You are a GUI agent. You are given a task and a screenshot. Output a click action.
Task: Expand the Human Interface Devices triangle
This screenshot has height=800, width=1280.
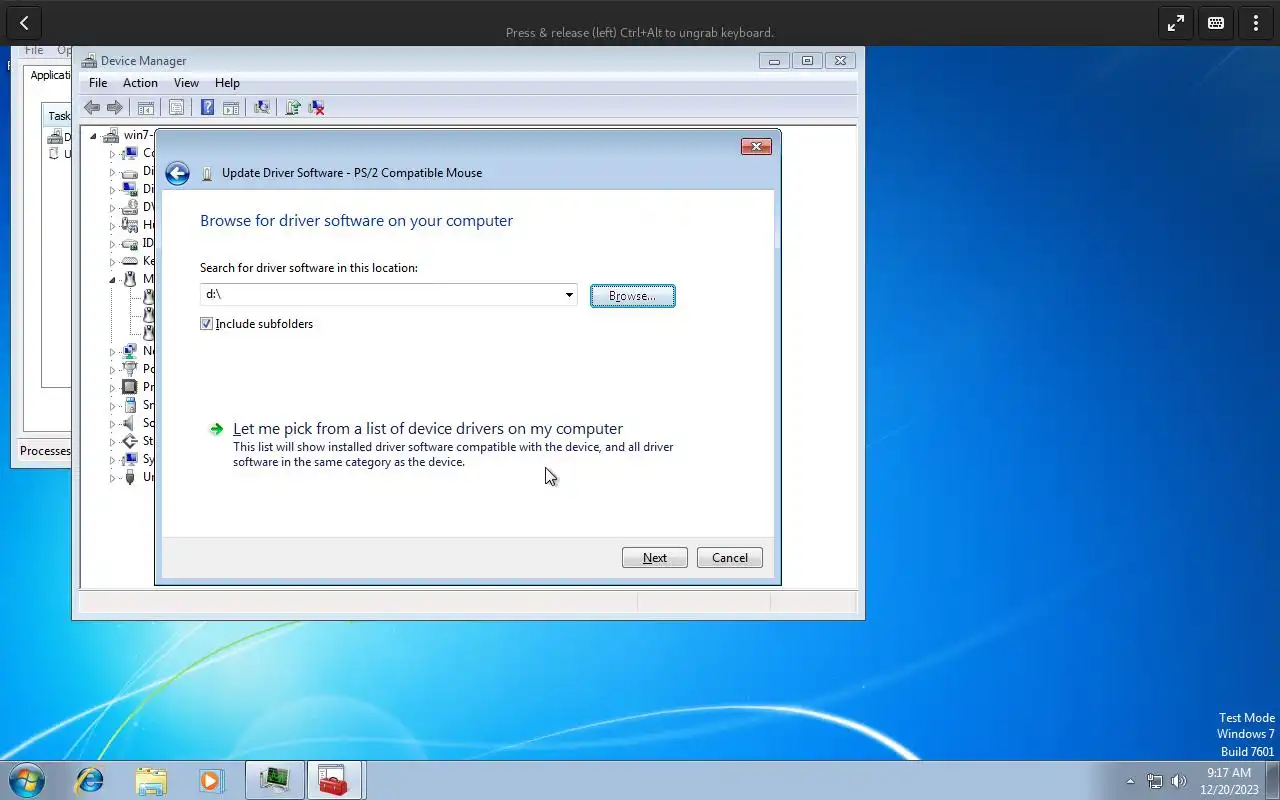point(112,226)
